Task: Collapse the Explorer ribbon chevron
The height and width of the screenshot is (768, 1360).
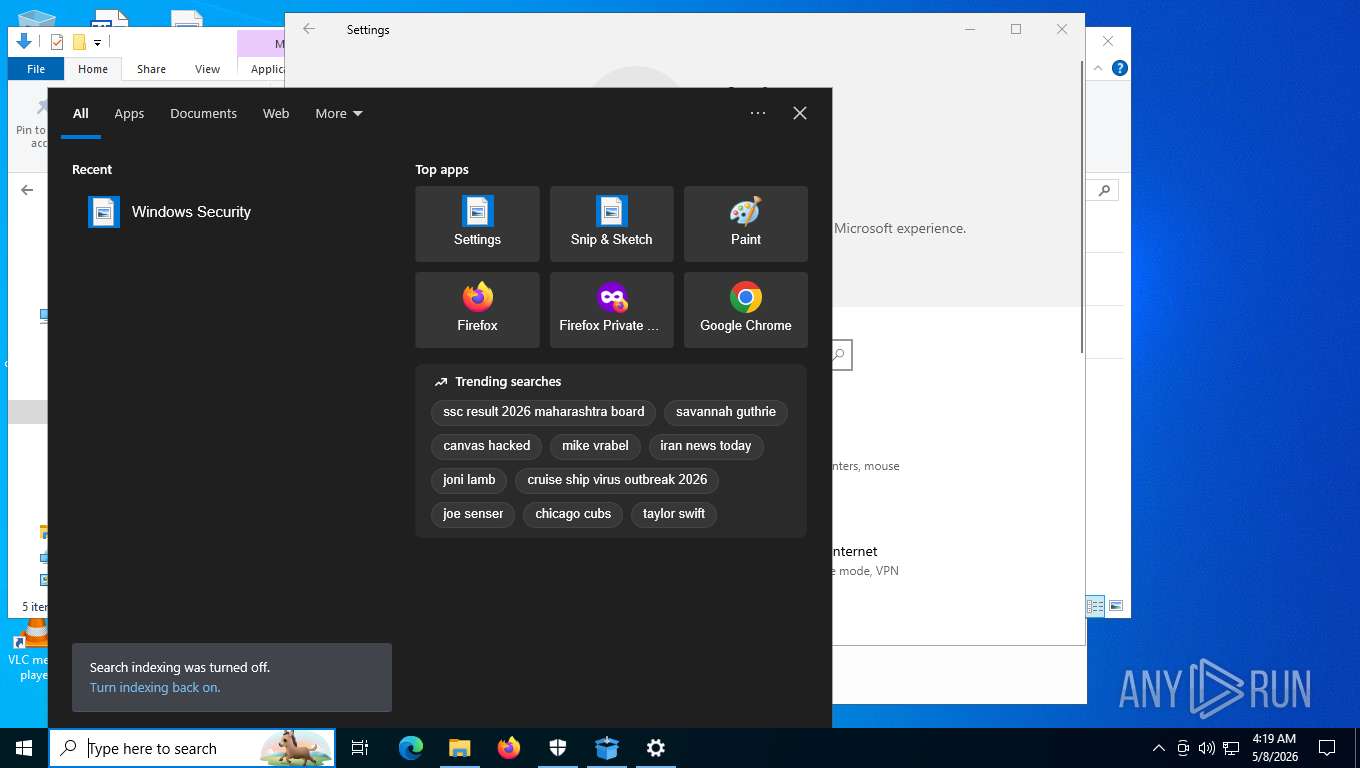Action: click(1098, 68)
